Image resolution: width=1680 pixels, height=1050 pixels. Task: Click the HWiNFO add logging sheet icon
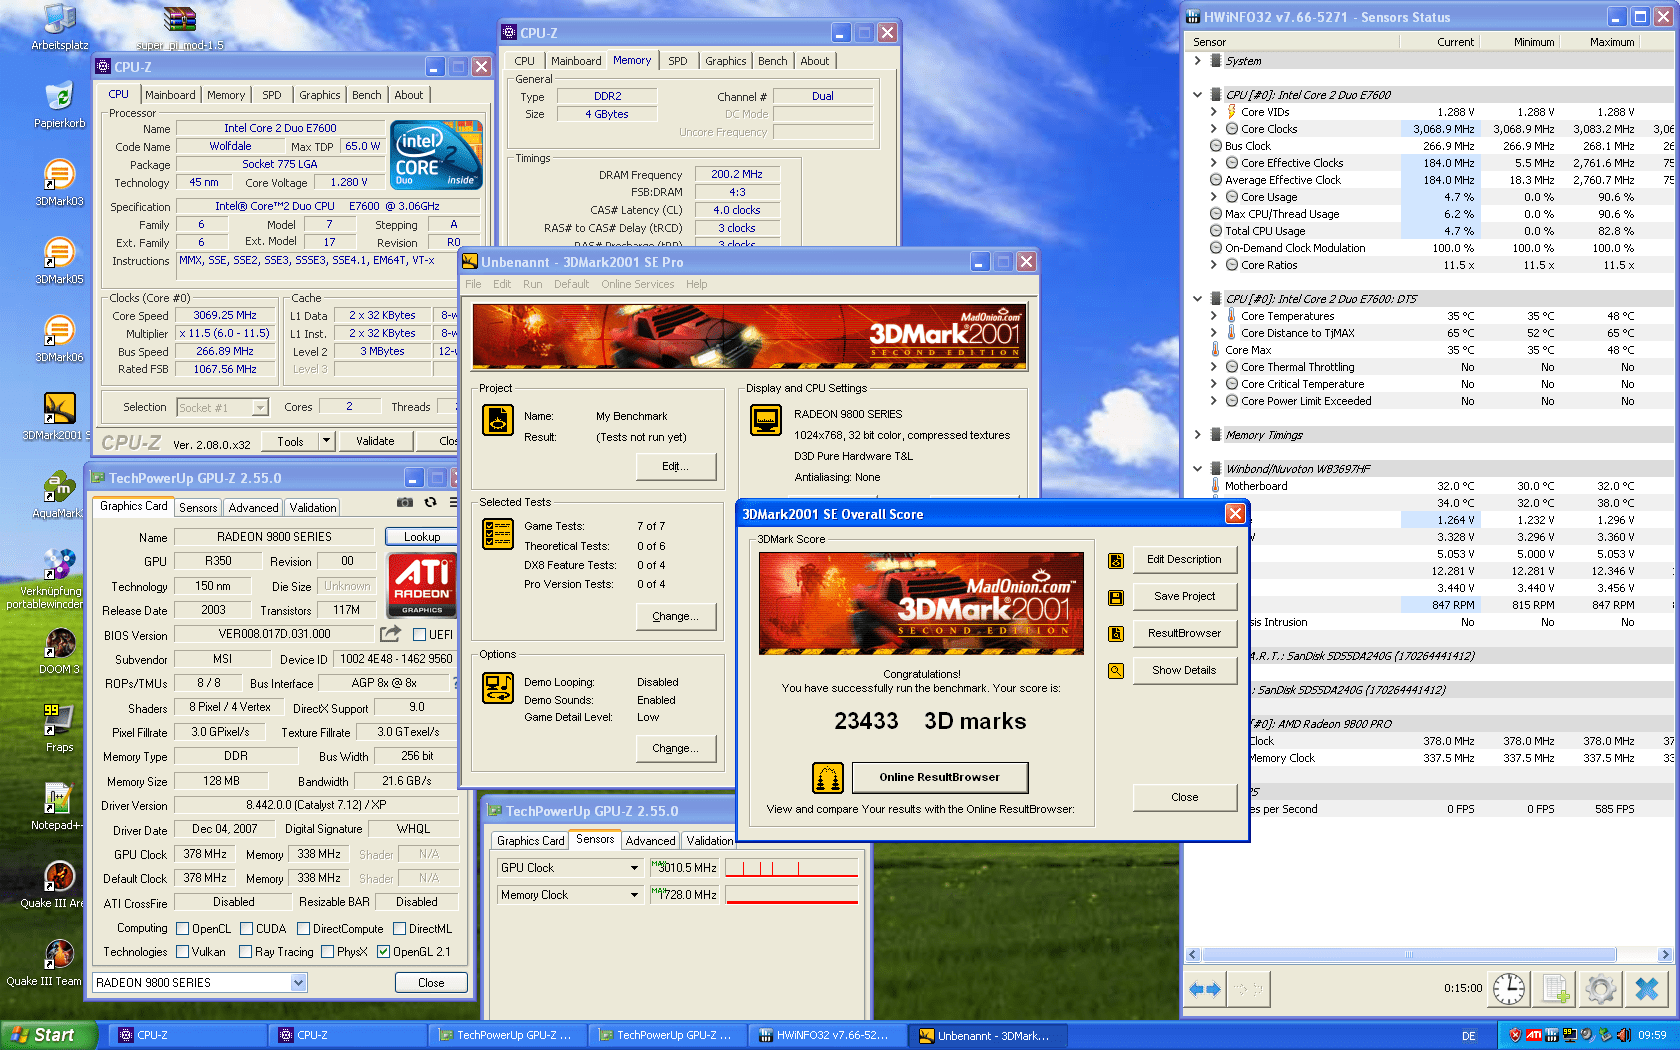[x=1555, y=989]
